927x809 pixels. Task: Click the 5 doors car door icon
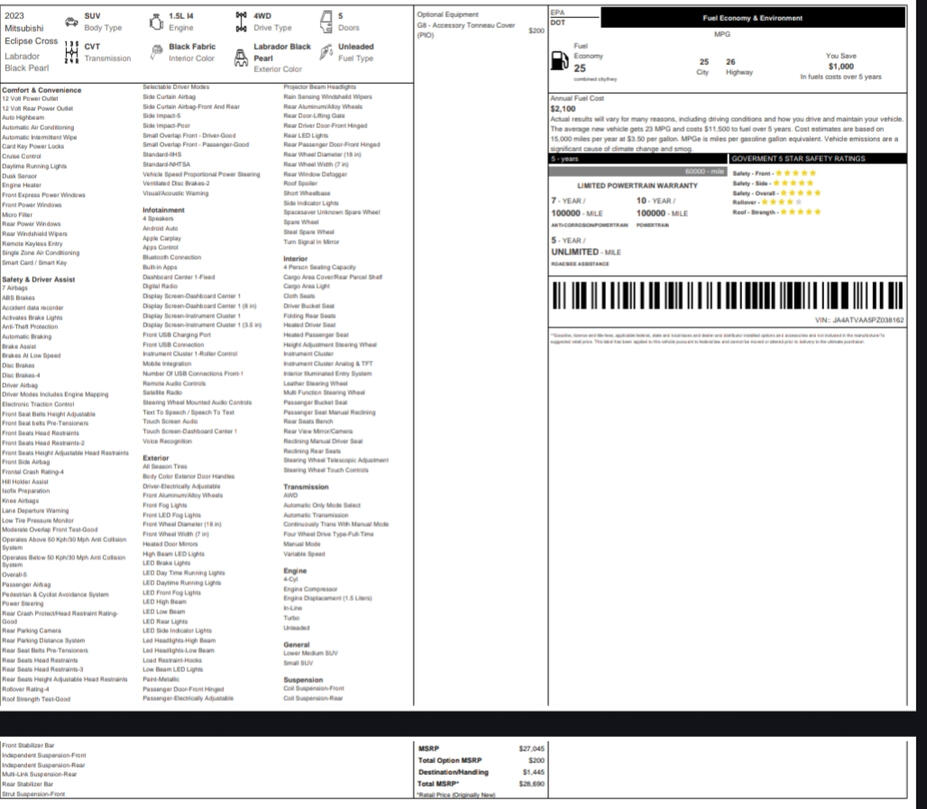[x=326, y=22]
